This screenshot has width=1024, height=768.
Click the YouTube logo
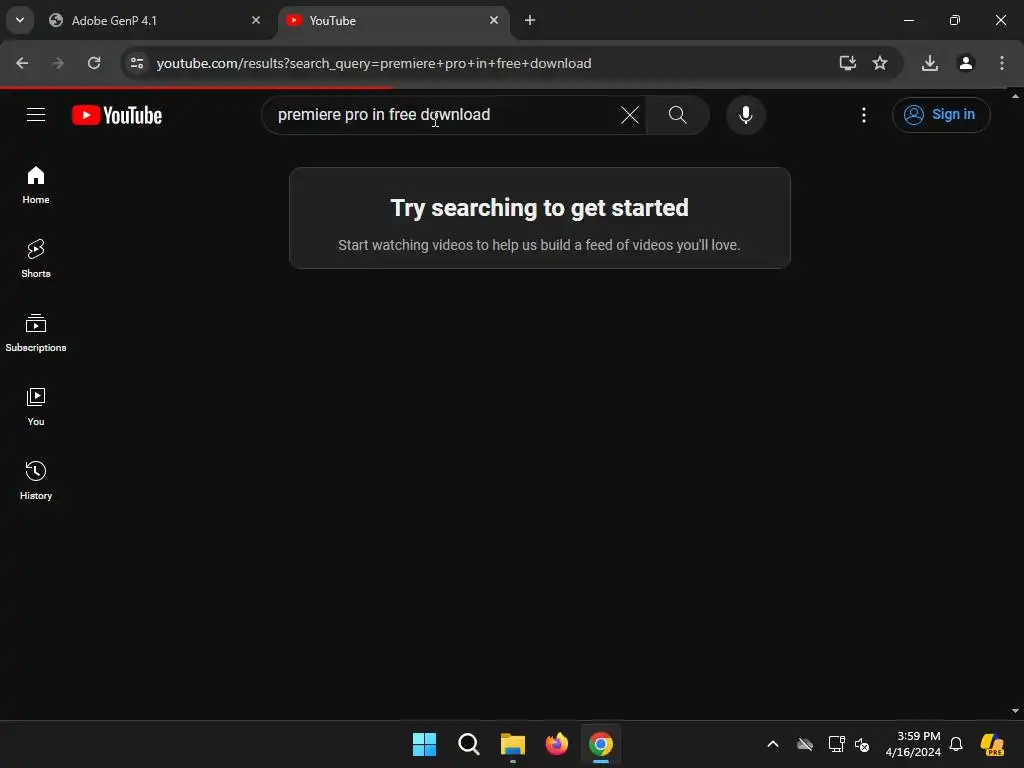tap(117, 115)
